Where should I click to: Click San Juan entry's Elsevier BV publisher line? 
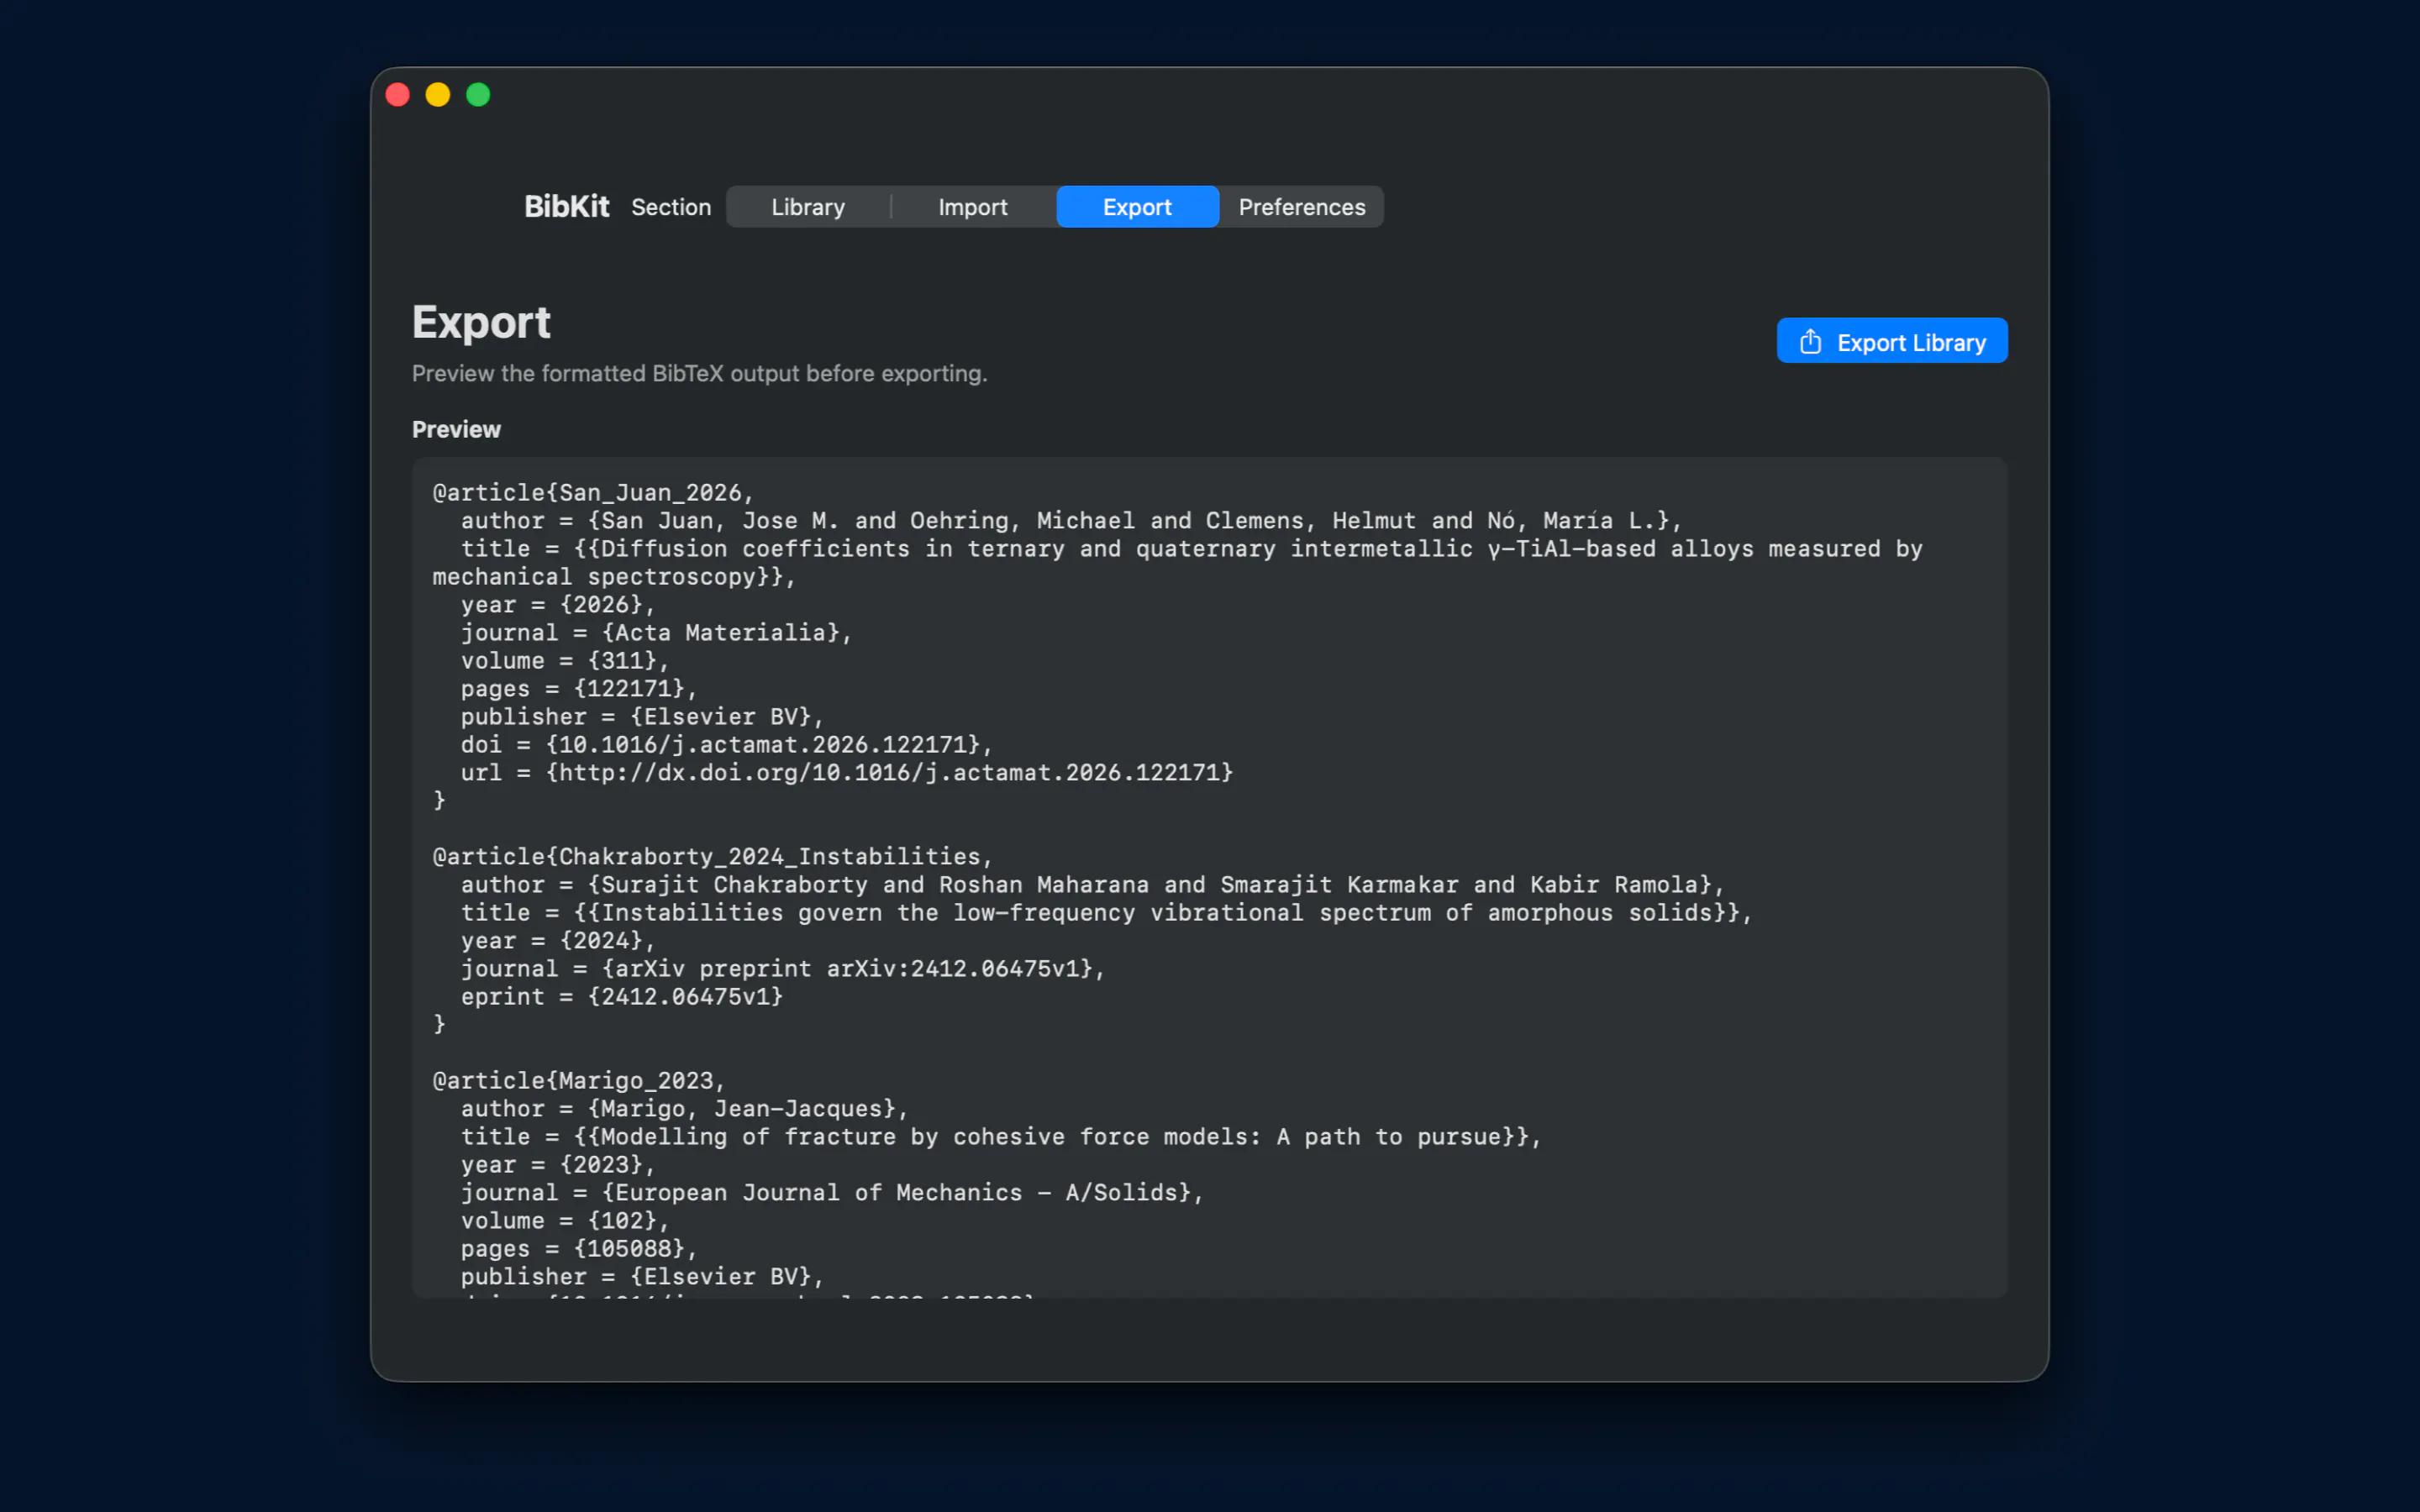point(642,717)
